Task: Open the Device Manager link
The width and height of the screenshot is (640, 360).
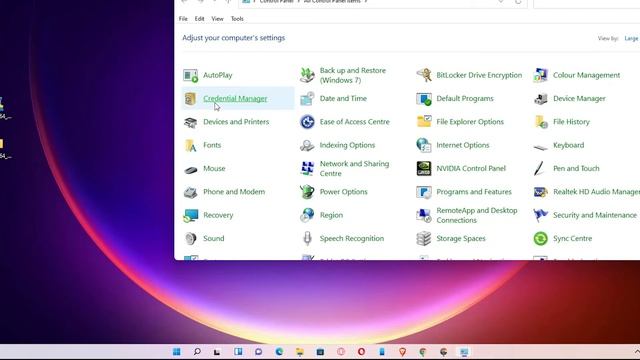Action: click(579, 98)
